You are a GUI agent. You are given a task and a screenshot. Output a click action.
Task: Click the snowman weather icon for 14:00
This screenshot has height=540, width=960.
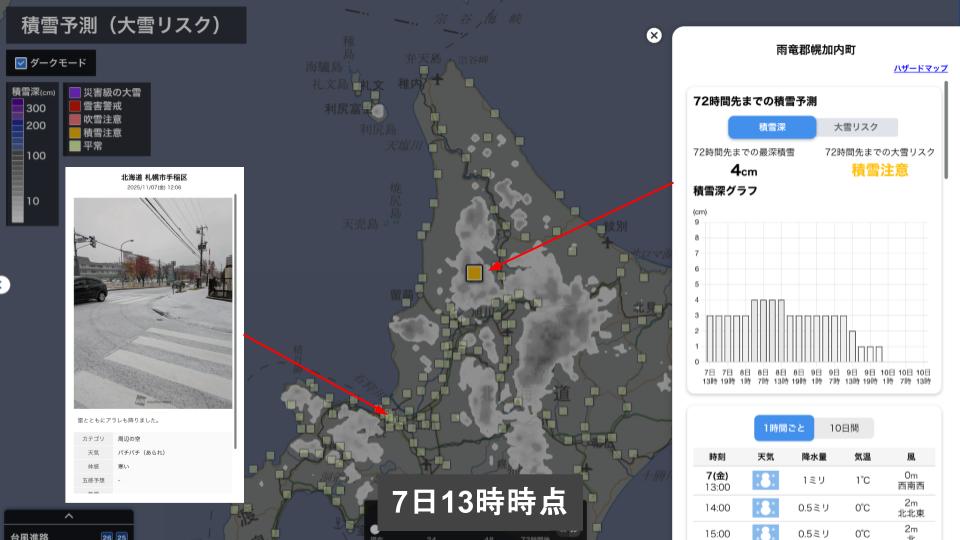765,507
